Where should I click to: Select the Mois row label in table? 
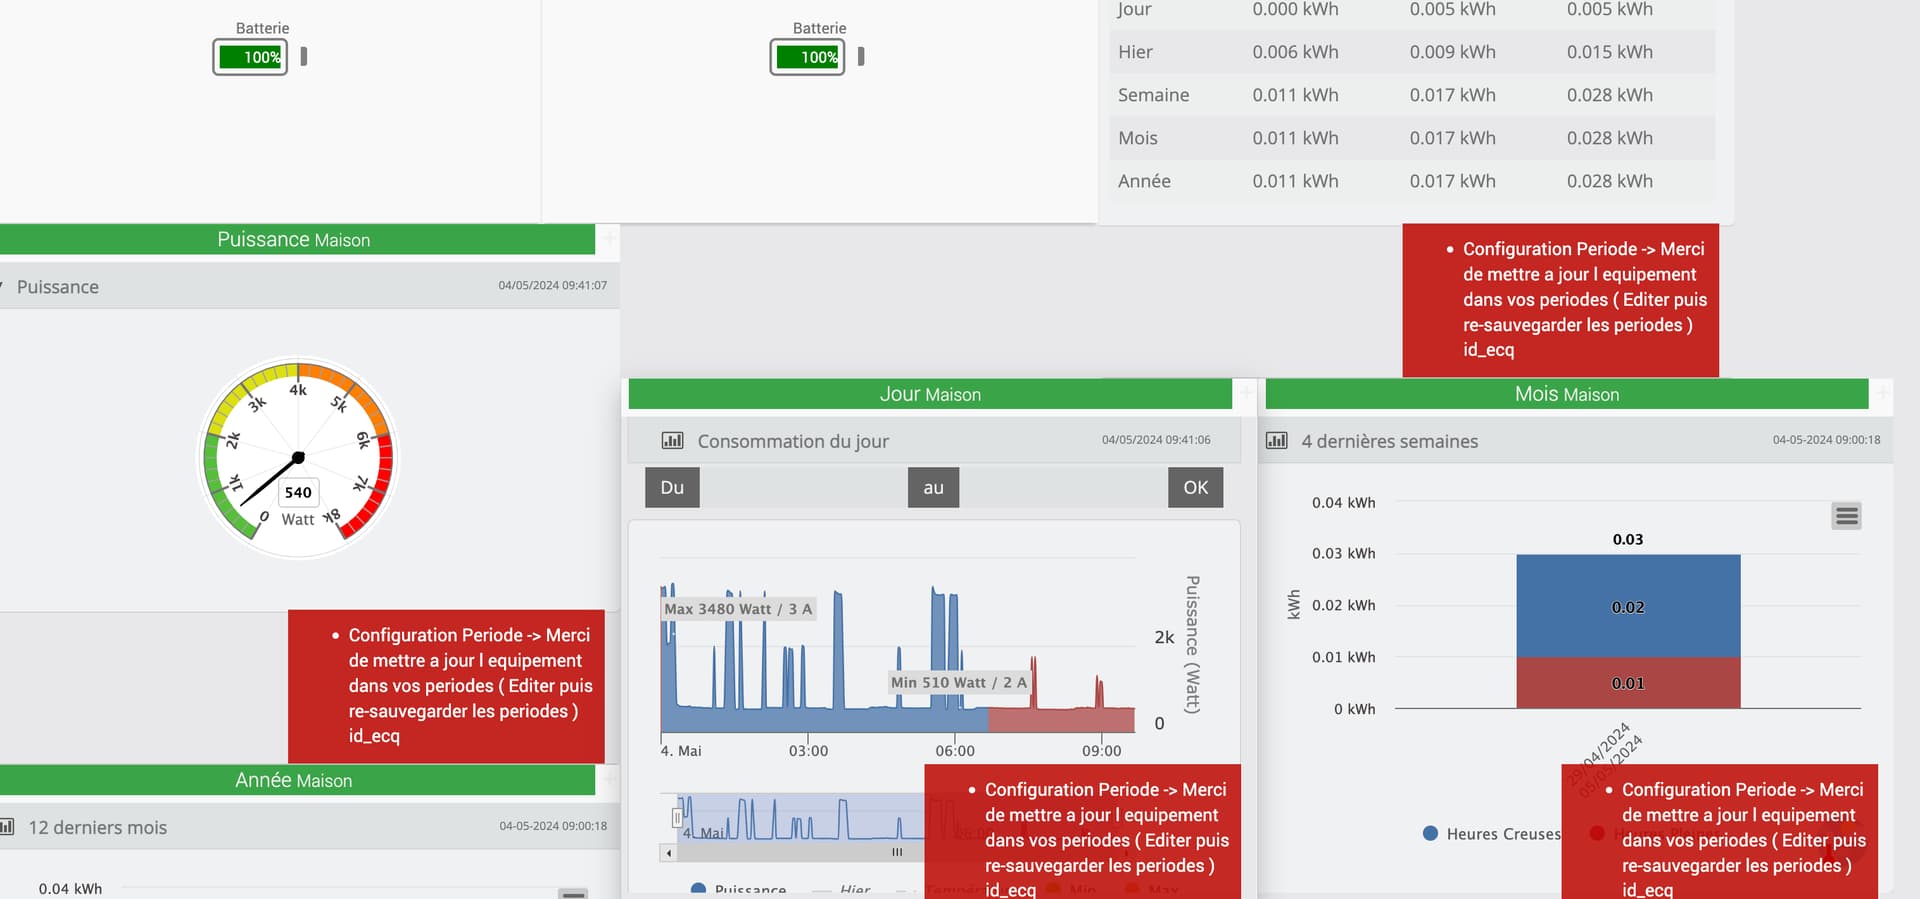[x=1137, y=138]
